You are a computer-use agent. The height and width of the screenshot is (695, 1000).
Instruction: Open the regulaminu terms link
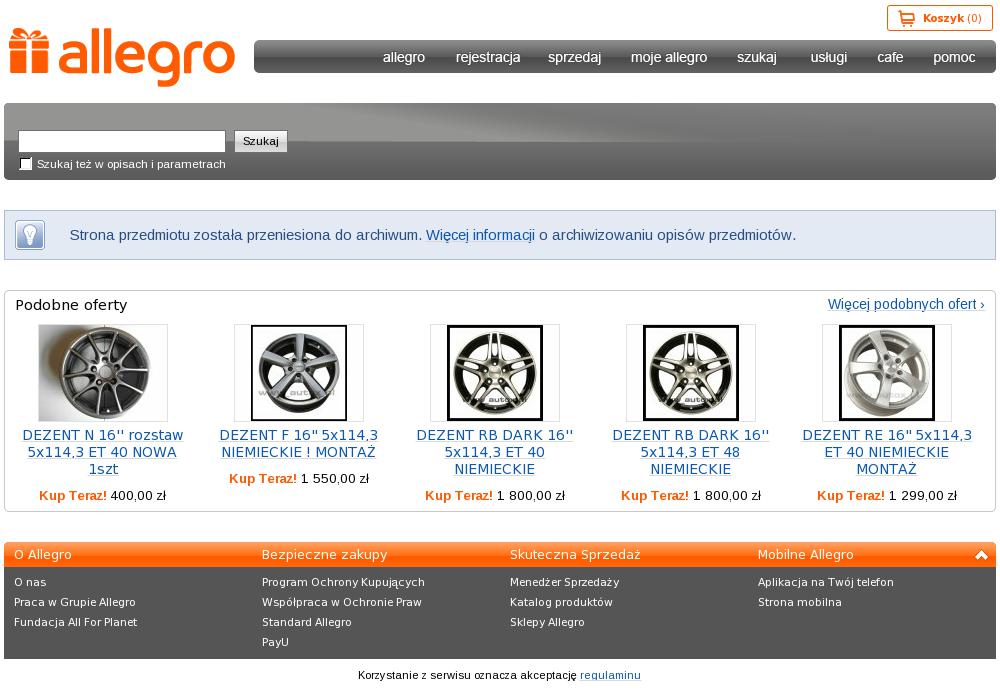(610, 675)
